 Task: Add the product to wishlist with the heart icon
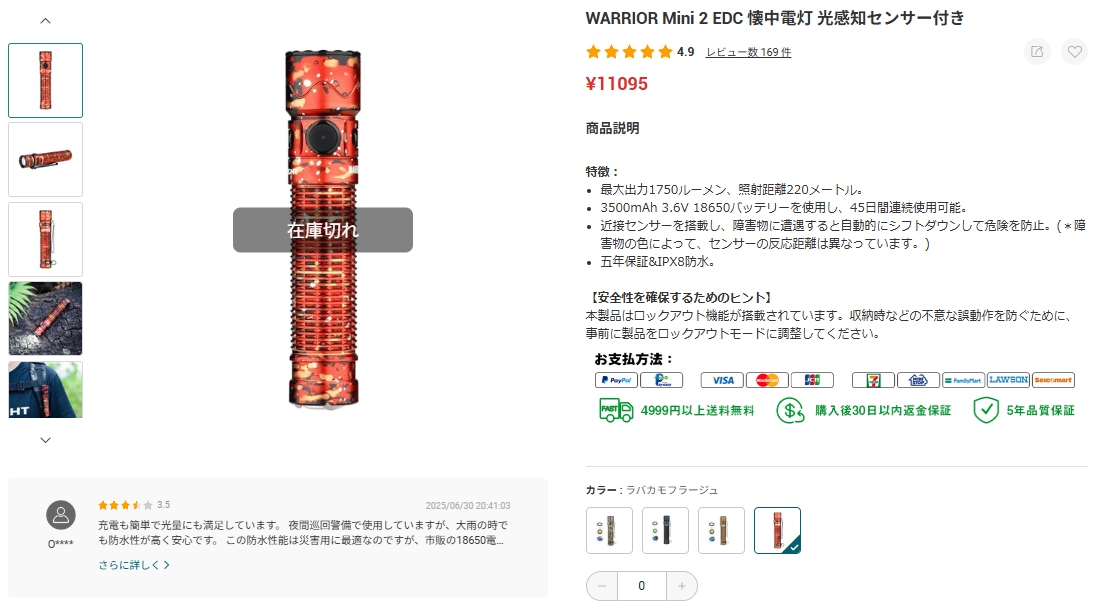[1074, 52]
